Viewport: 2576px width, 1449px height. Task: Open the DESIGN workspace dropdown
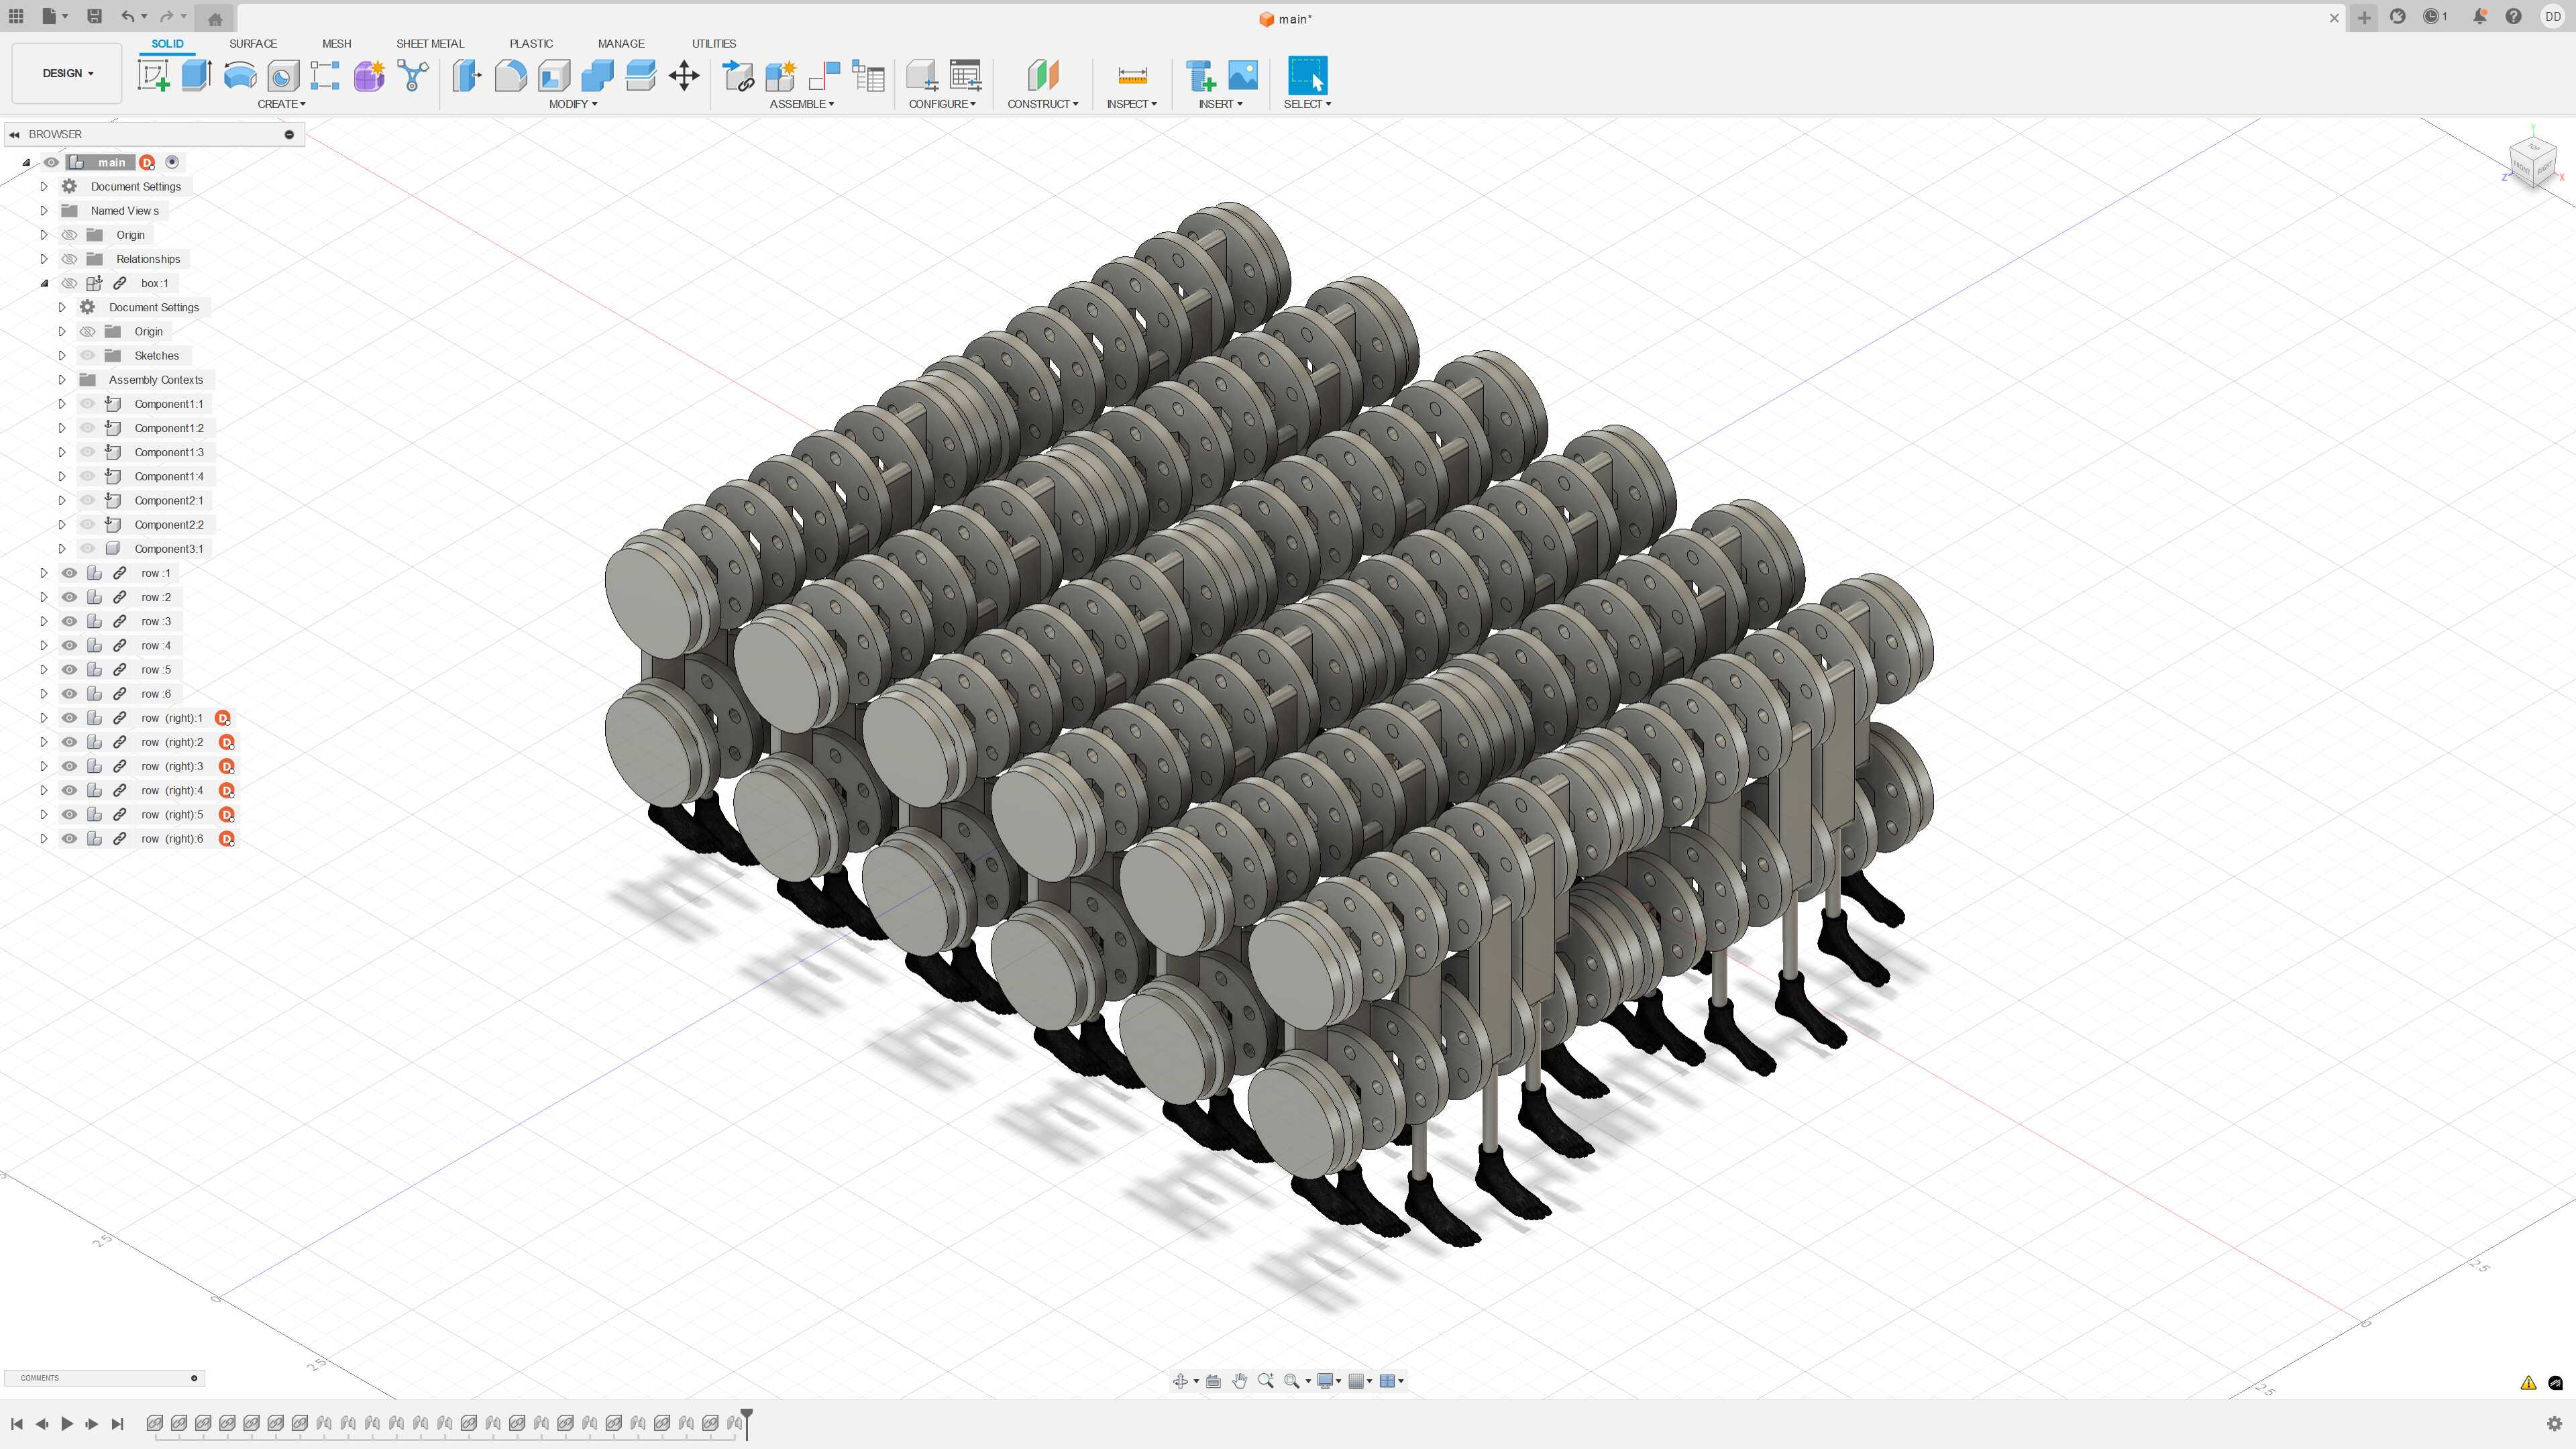pyautogui.click(x=67, y=73)
